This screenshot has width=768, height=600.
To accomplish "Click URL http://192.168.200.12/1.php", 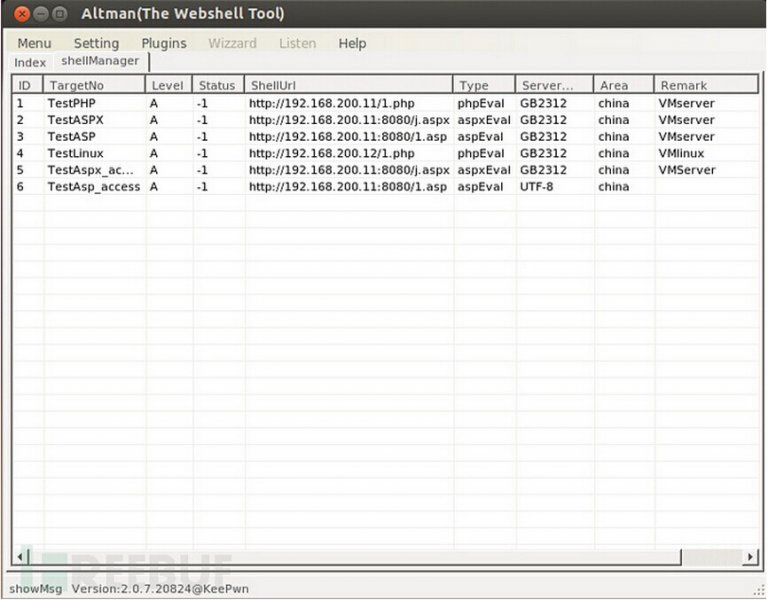I will click(332, 153).
